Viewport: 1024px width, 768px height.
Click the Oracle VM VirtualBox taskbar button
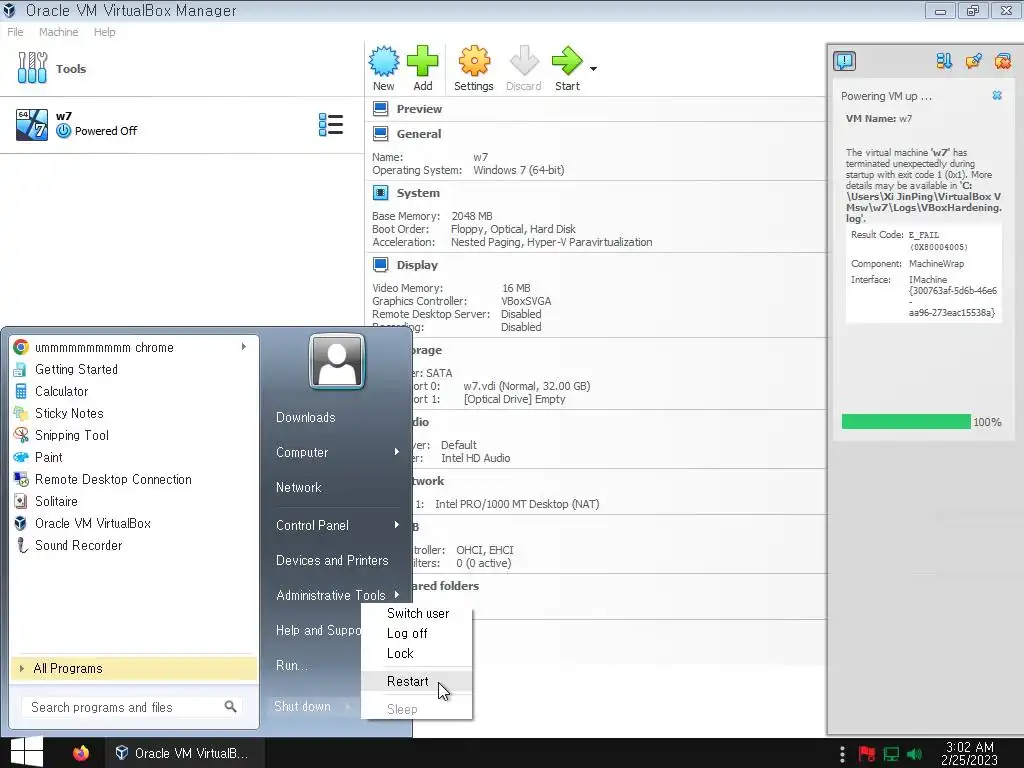click(185, 753)
